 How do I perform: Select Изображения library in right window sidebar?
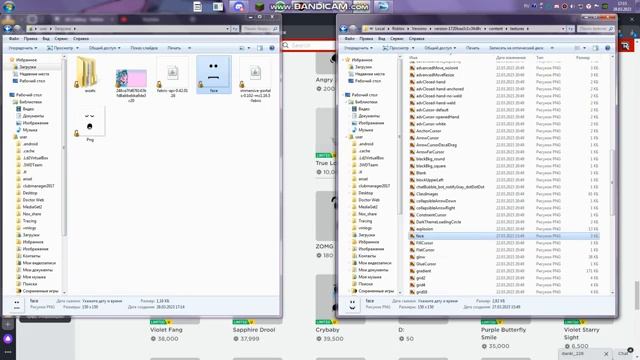pyautogui.click(x=371, y=123)
